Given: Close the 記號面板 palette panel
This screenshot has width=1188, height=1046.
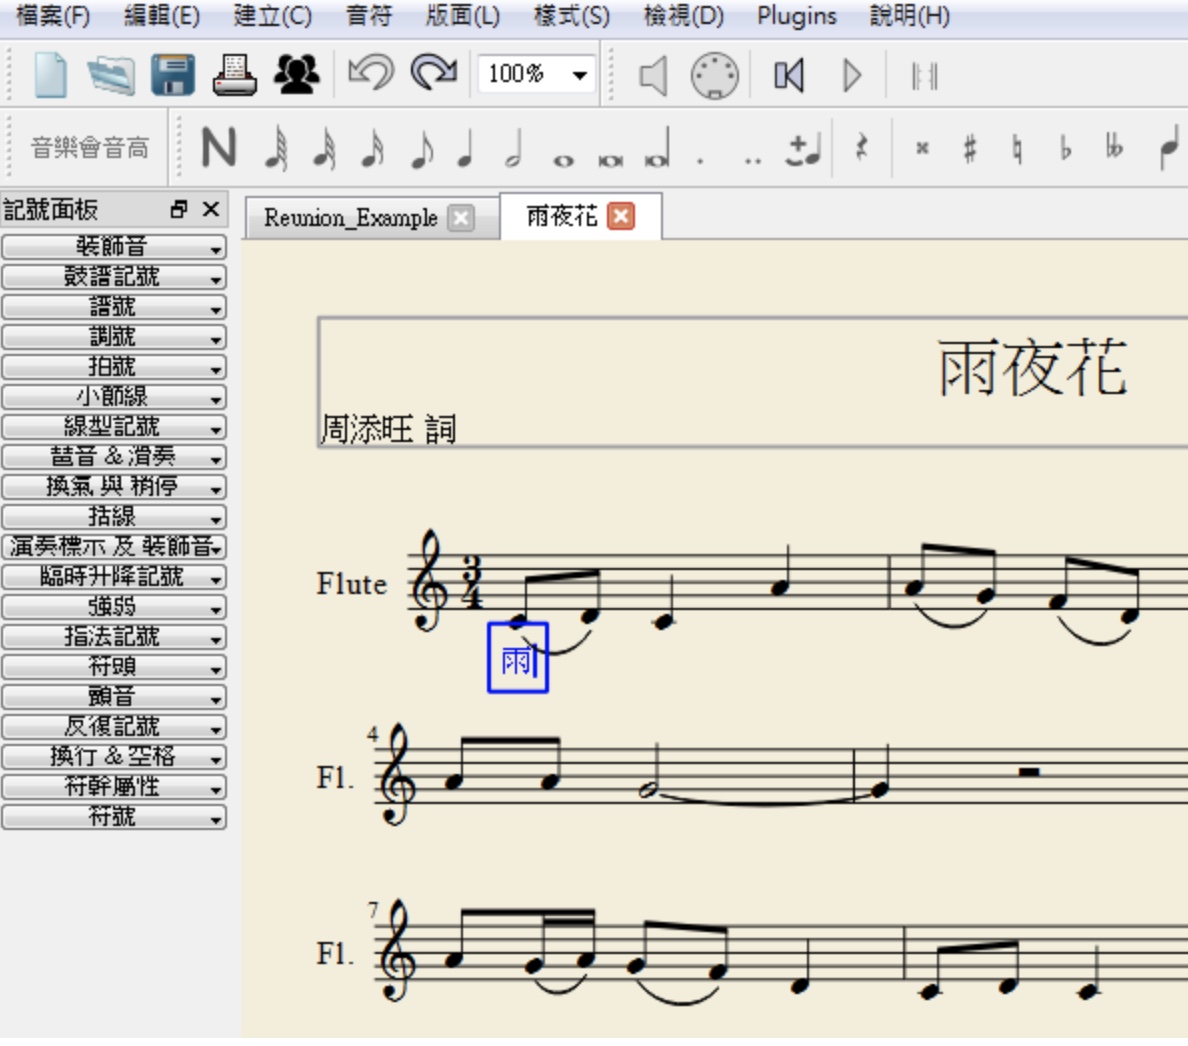Looking at the screenshot, I should pos(211,209).
